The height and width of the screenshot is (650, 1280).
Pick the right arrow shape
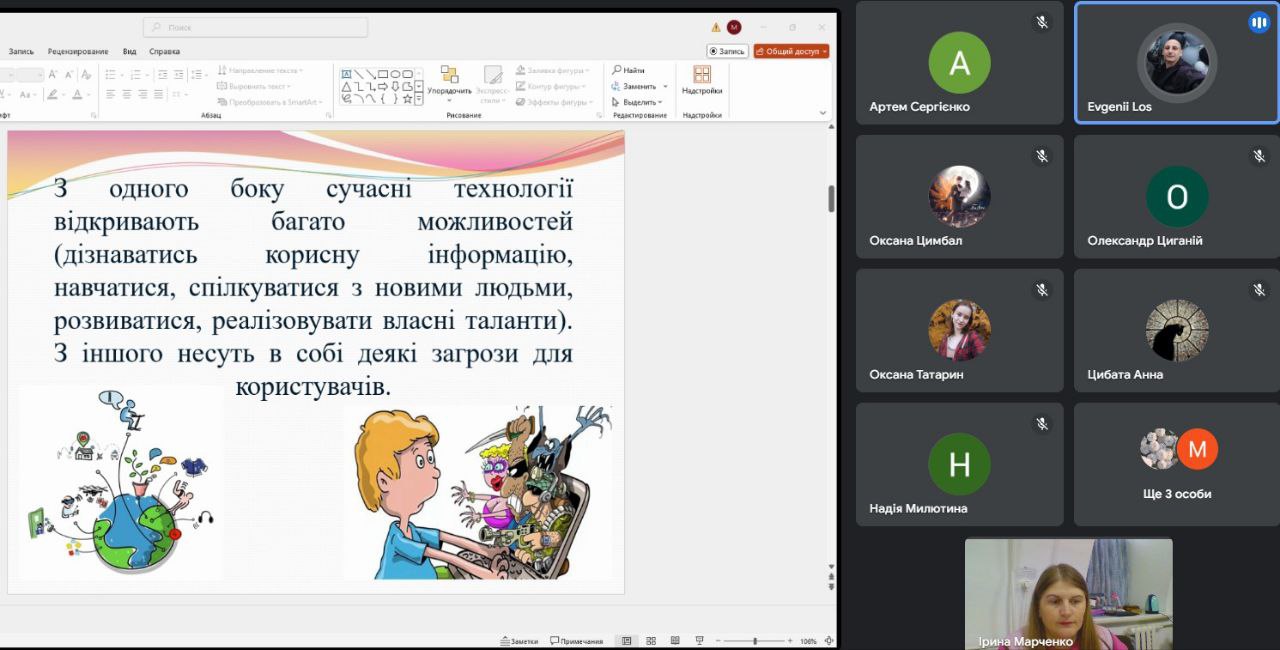(382, 86)
